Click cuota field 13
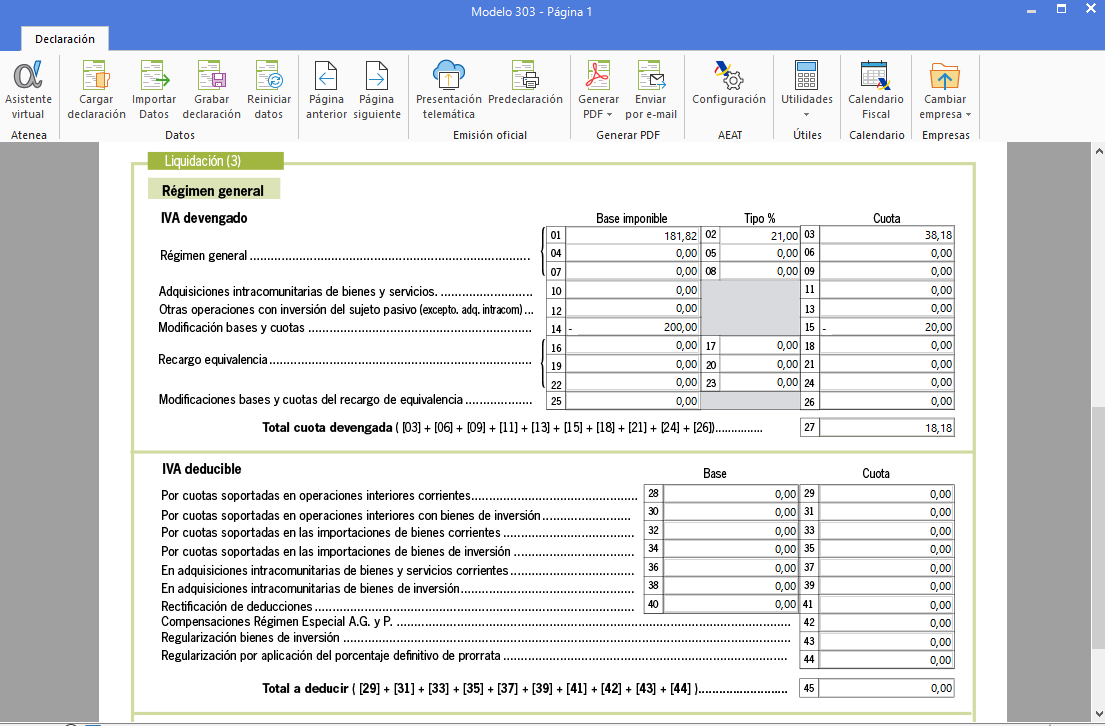Viewport: 1105px width, 726px height. [887, 309]
